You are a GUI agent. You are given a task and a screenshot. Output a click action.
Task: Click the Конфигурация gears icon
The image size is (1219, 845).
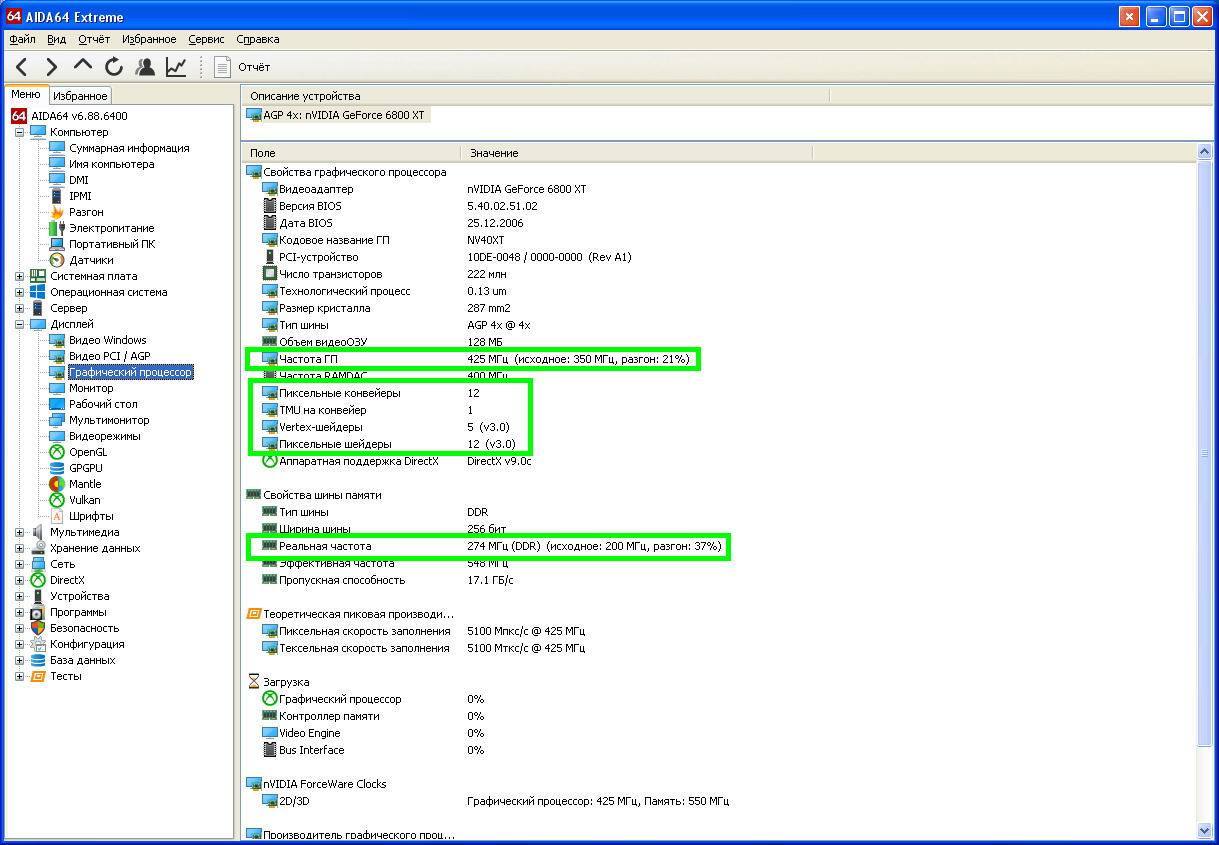tap(38, 644)
